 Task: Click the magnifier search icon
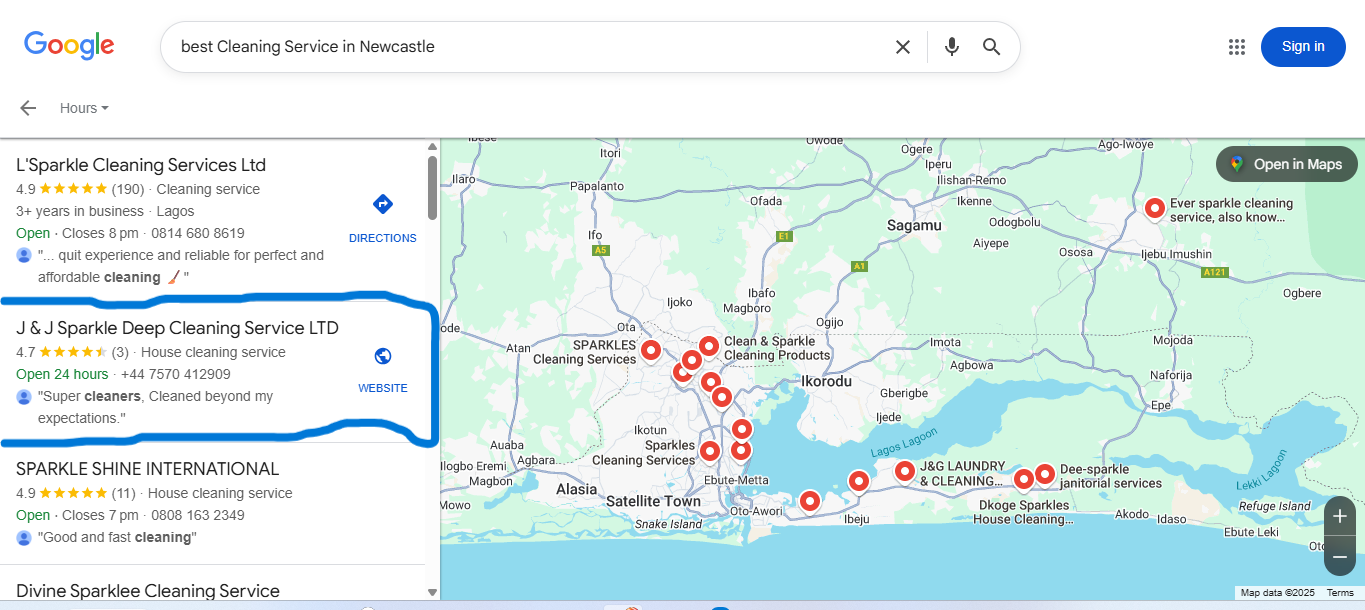pyautogui.click(x=991, y=47)
